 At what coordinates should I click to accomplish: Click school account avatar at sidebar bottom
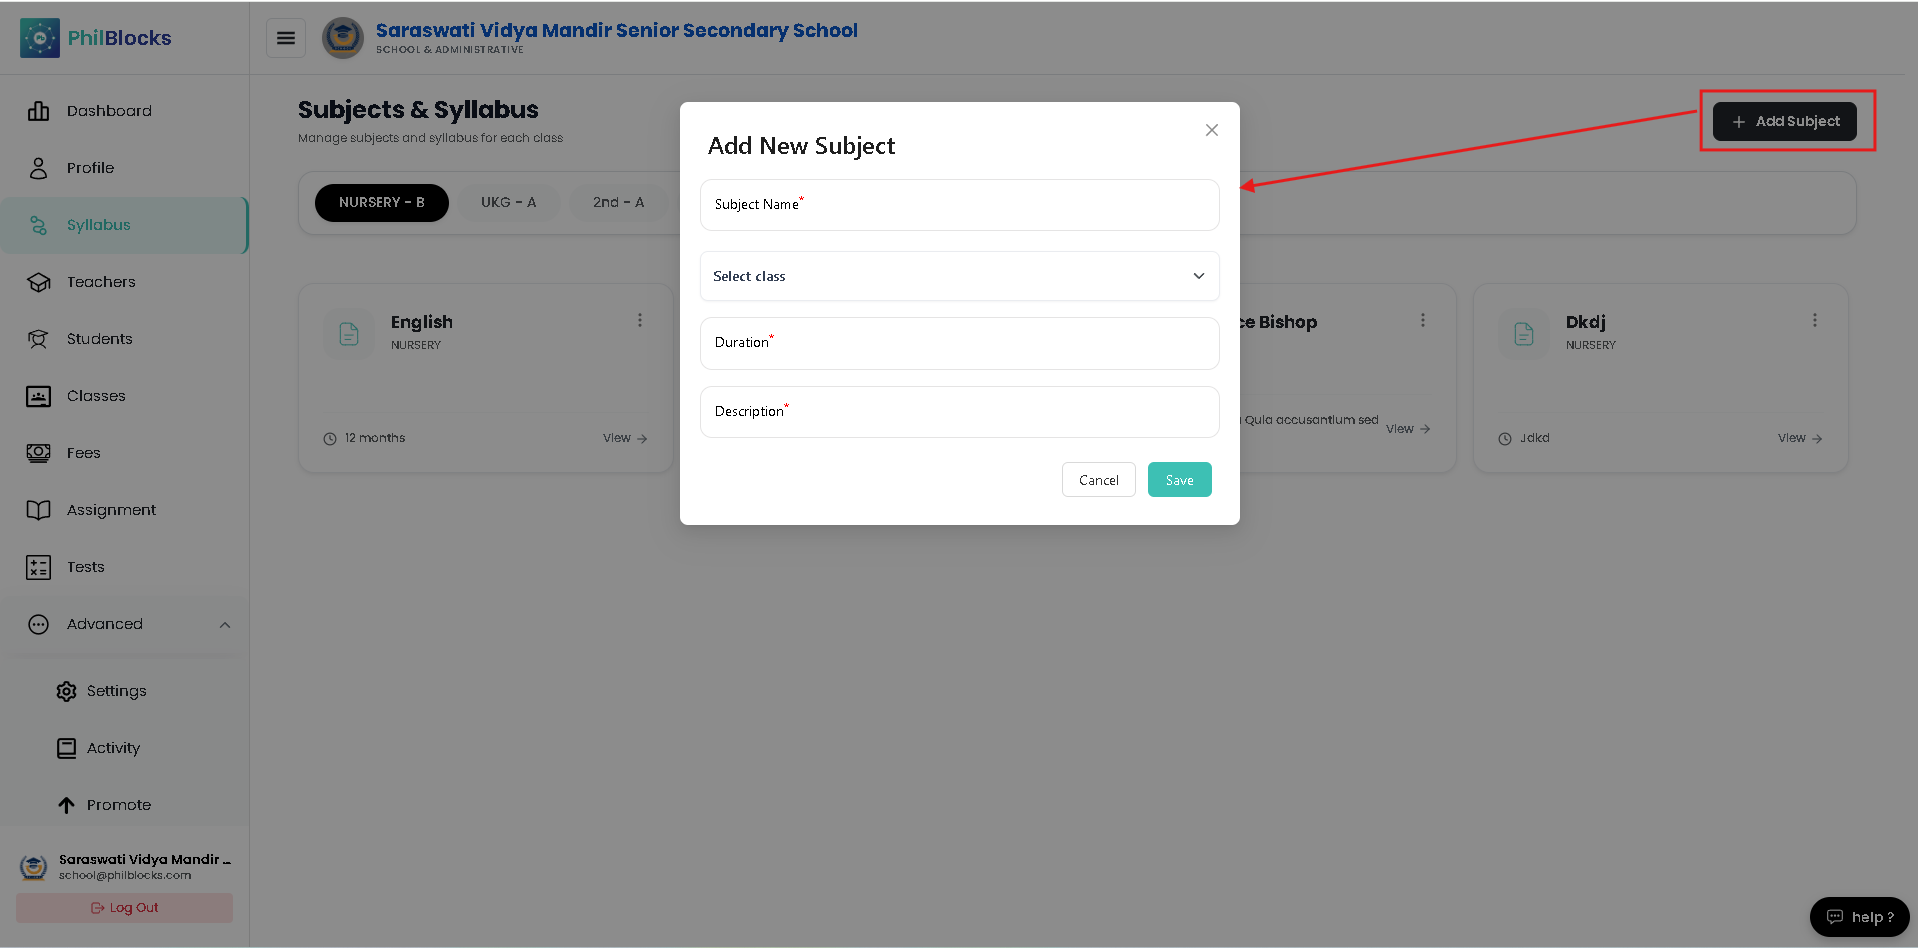[x=33, y=867]
